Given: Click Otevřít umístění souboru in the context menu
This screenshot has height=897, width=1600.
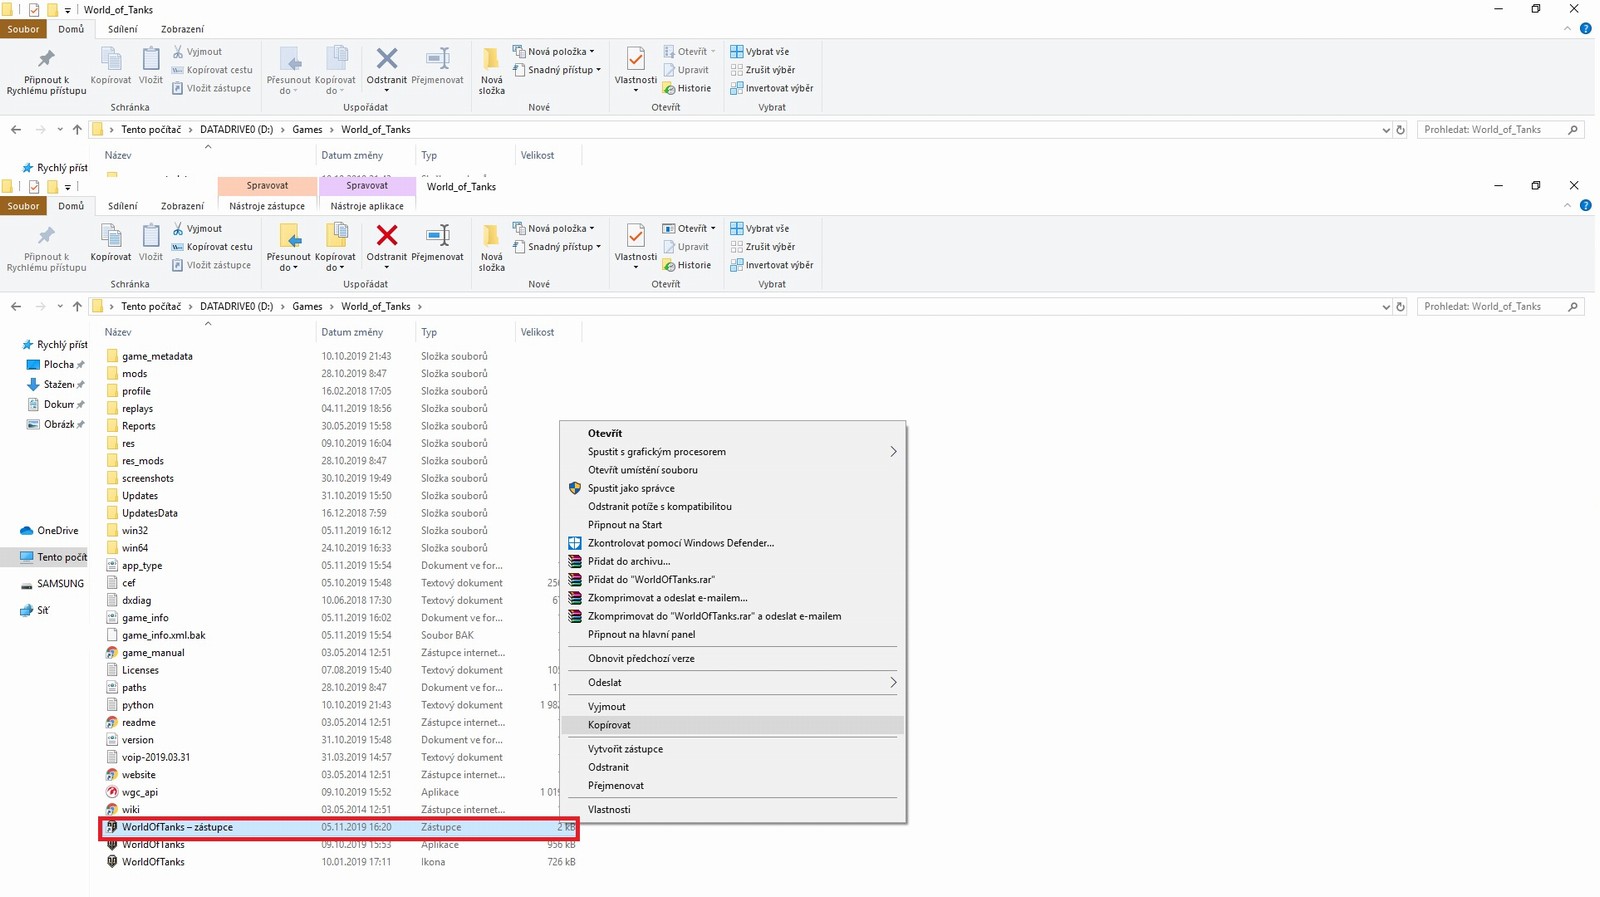Looking at the screenshot, I should 642,470.
